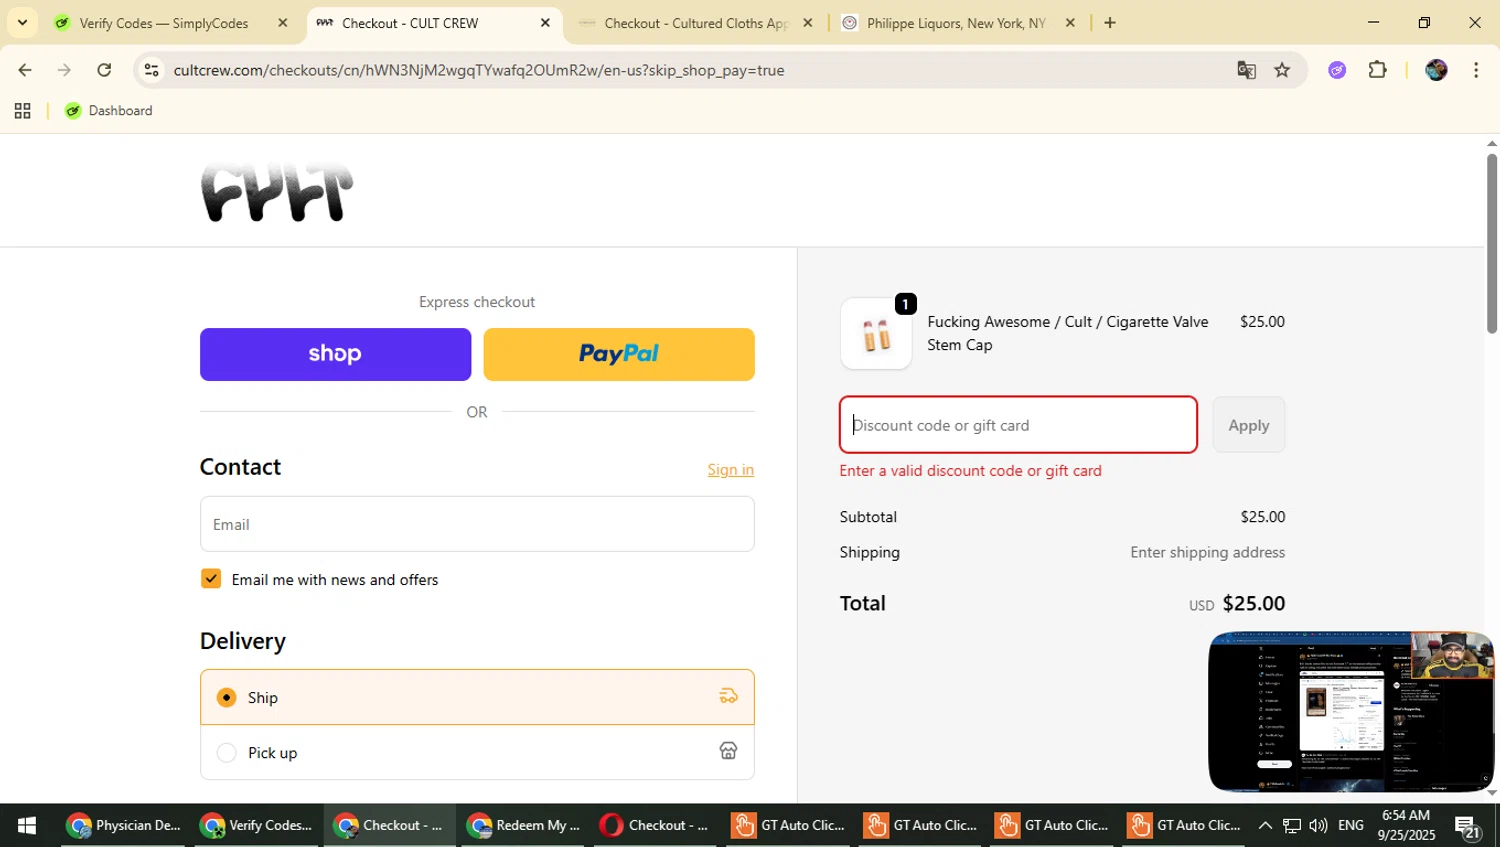This screenshot has width=1500, height=847.
Task: Open the Chrome three-dot menu
Action: (1476, 70)
